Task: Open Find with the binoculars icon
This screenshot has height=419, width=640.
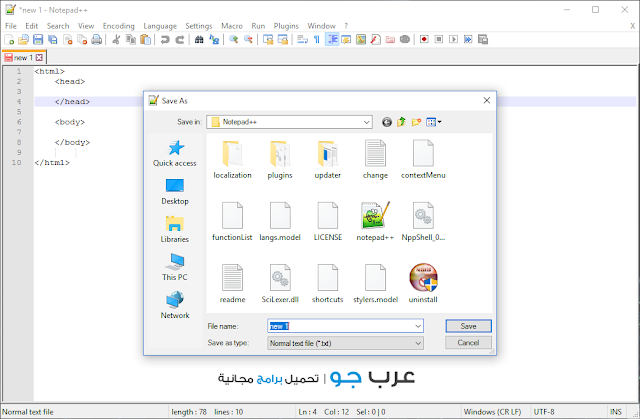Action: click(x=199, y=40)
